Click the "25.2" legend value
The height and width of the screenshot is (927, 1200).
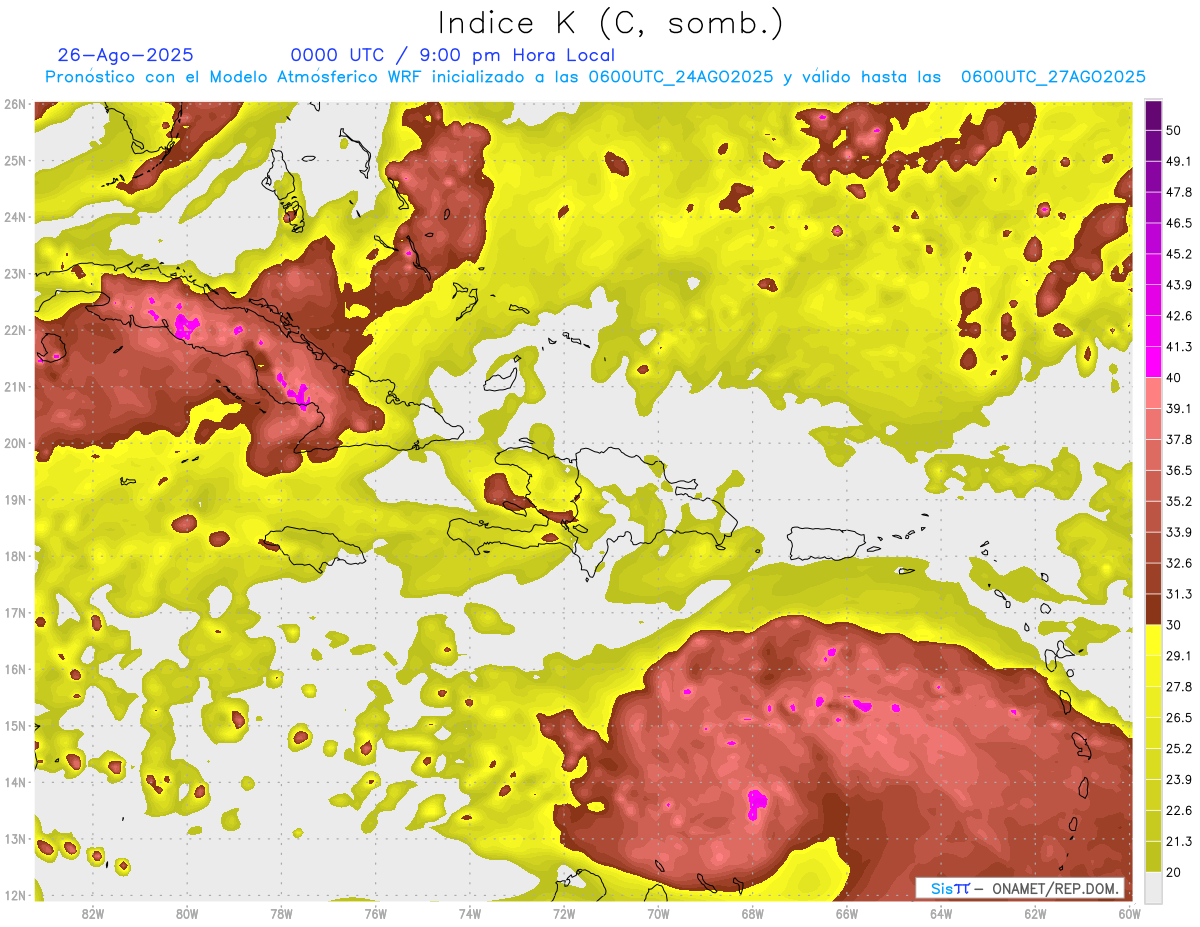[1178, 748]
